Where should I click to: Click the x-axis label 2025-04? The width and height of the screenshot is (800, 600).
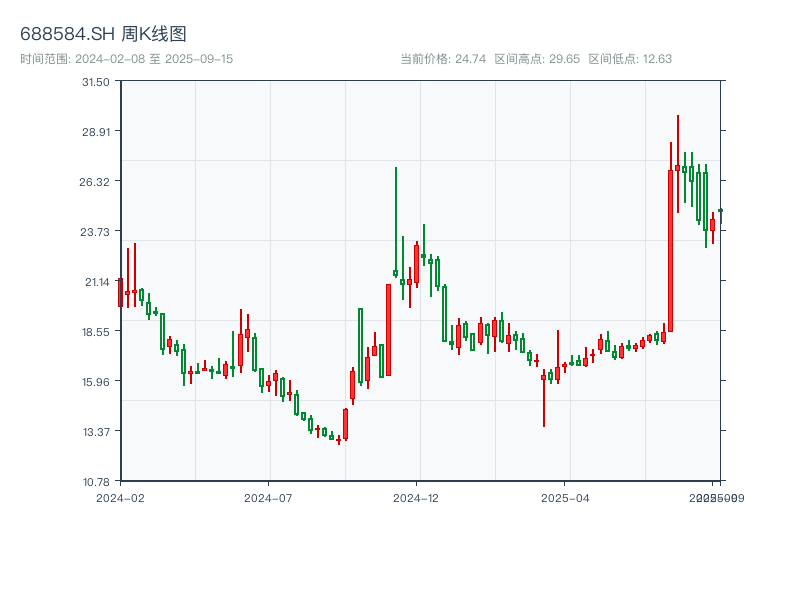pyautogui.click(x=565, y=498)
